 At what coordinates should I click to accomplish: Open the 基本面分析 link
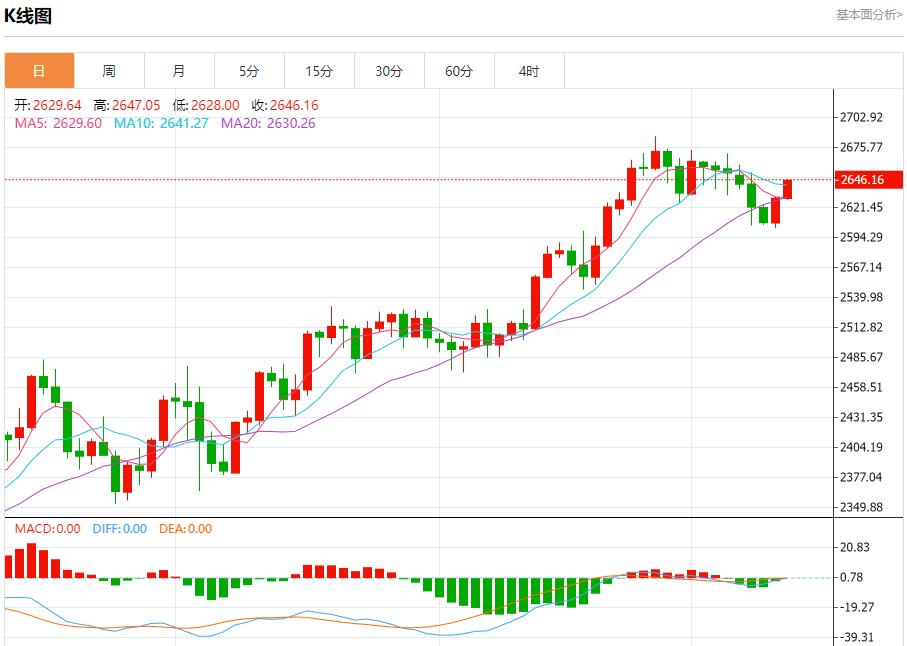868,14
